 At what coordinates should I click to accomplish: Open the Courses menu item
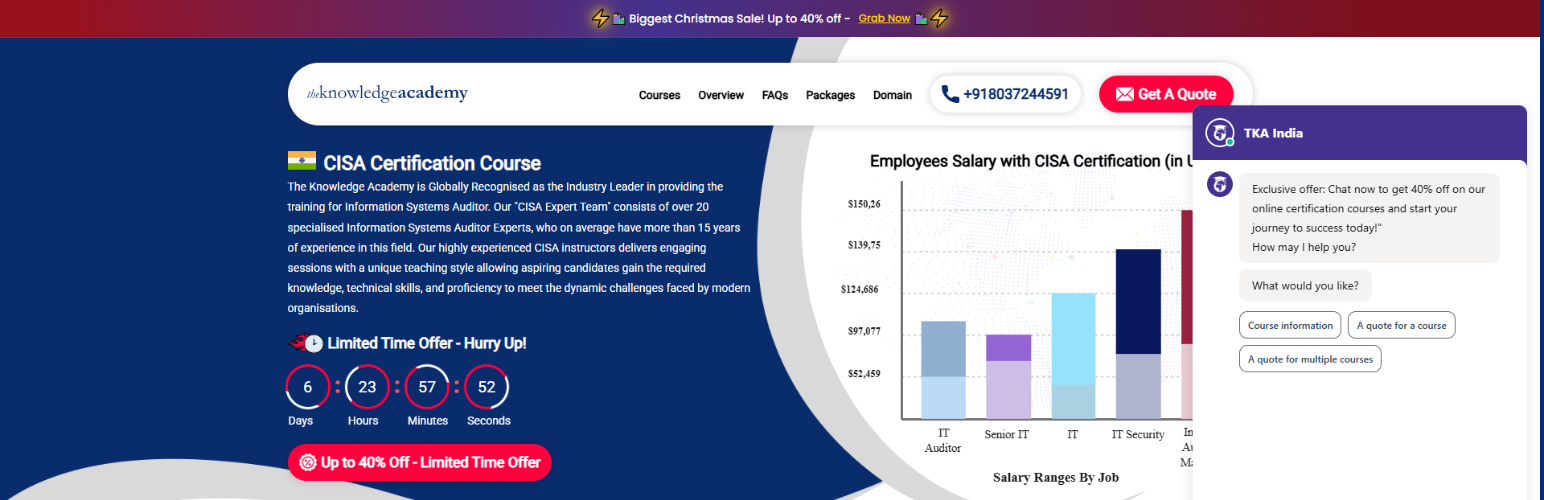click(x=659, y=95)
